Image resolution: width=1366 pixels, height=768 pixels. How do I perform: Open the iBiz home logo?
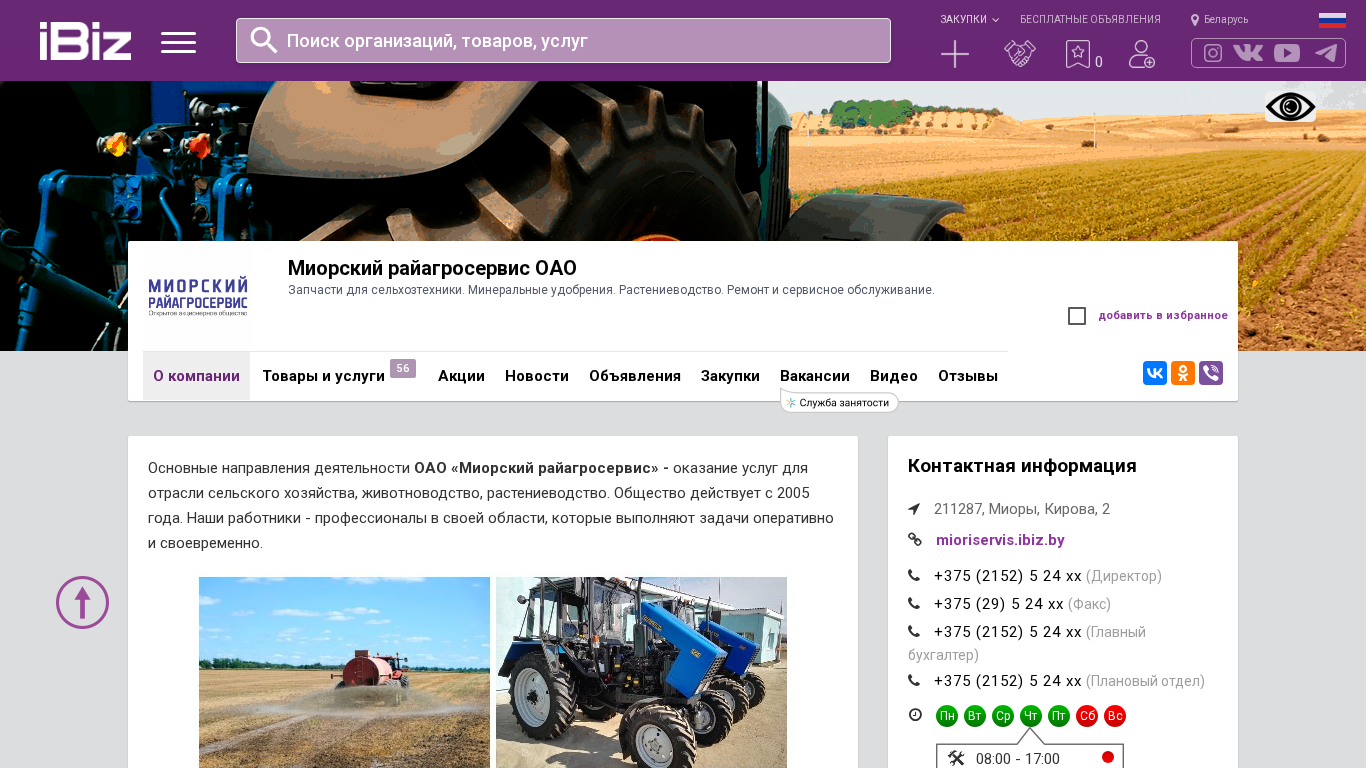tap(85, 41)
